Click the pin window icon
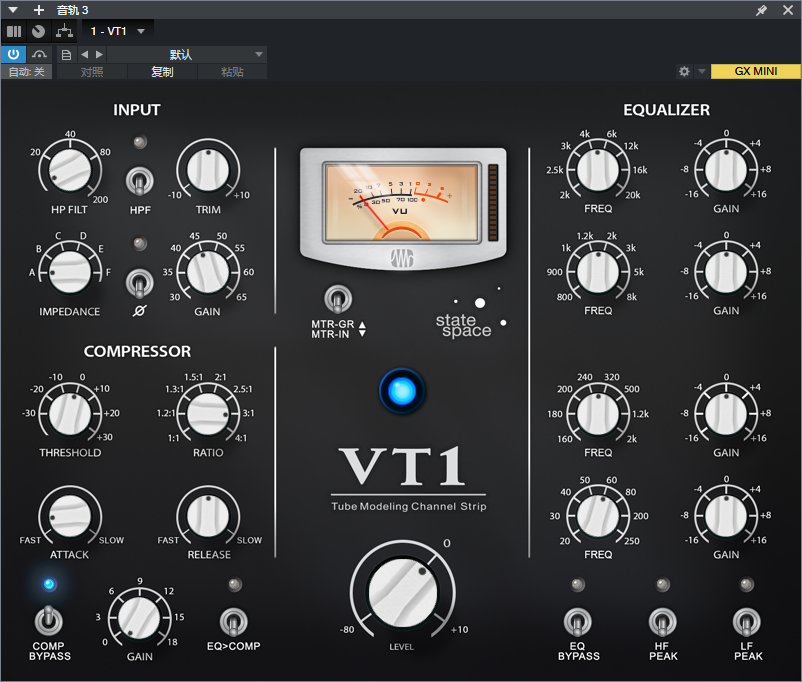 click(761, 10)
